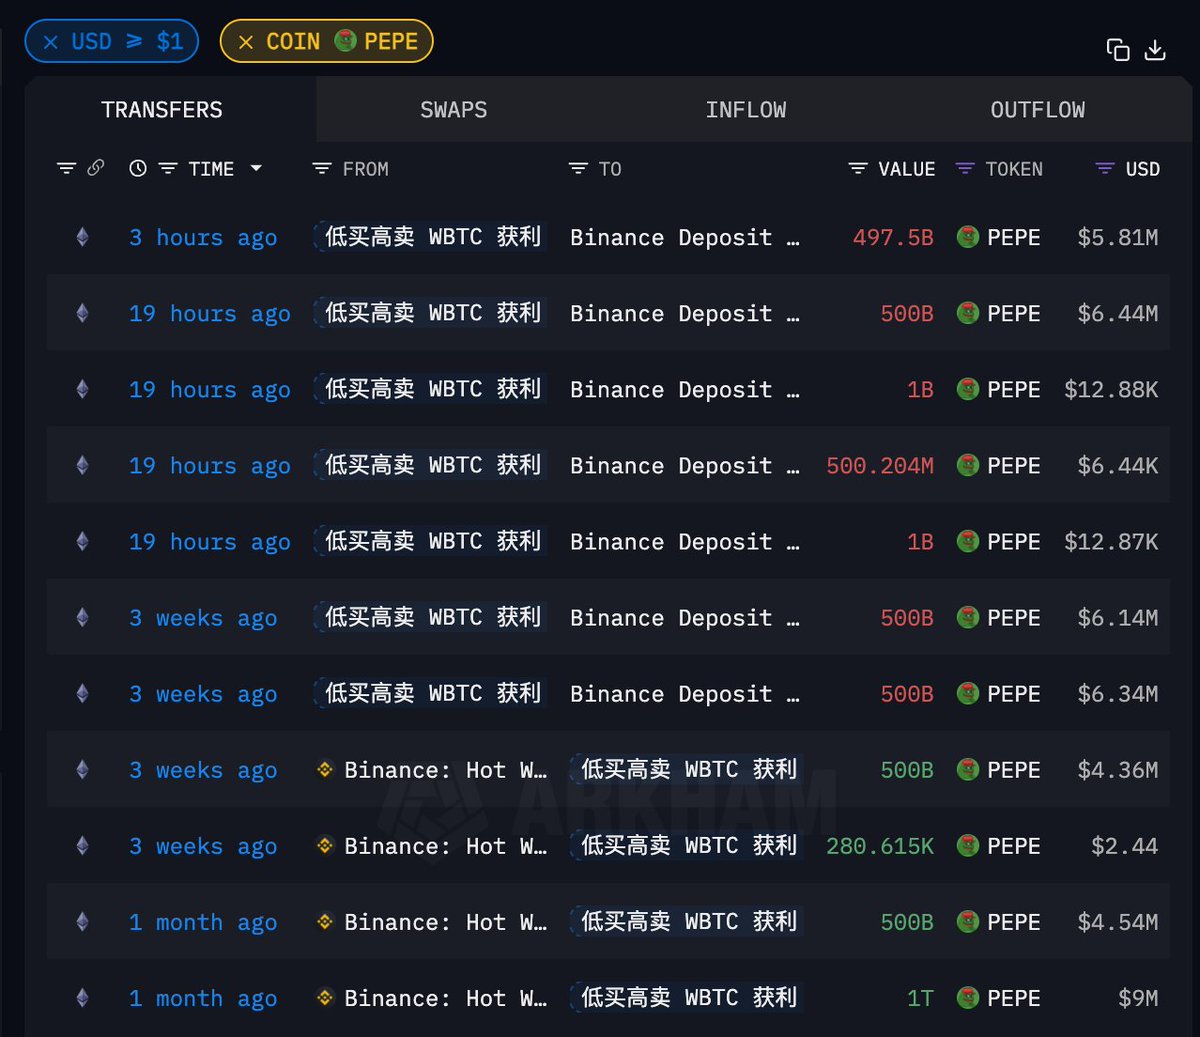Click the Ethereum icon on the $2.44 row
1200x1037 pixels.
click(83, 845)
